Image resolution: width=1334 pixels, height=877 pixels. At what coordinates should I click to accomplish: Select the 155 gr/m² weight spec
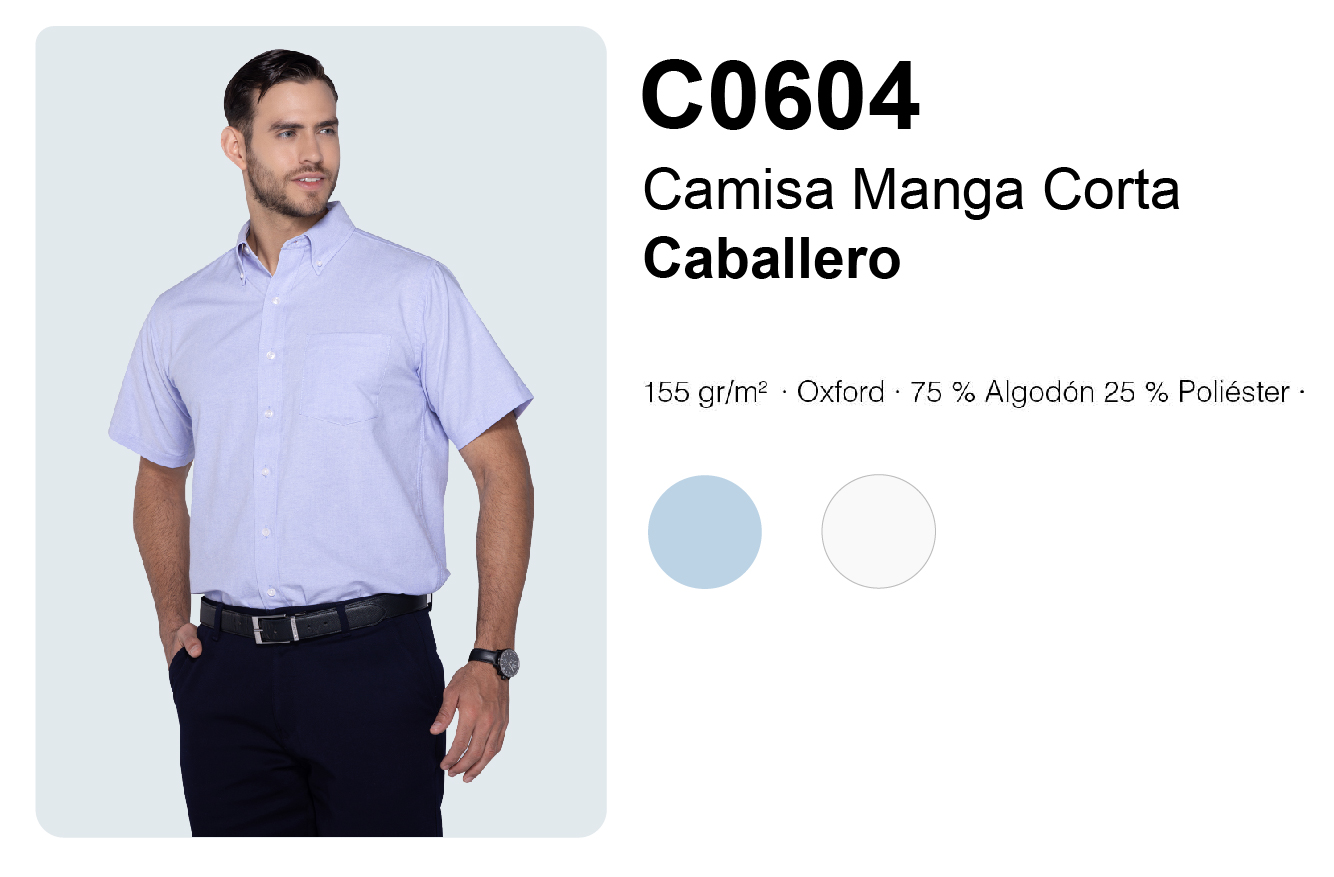coord(706,392)
